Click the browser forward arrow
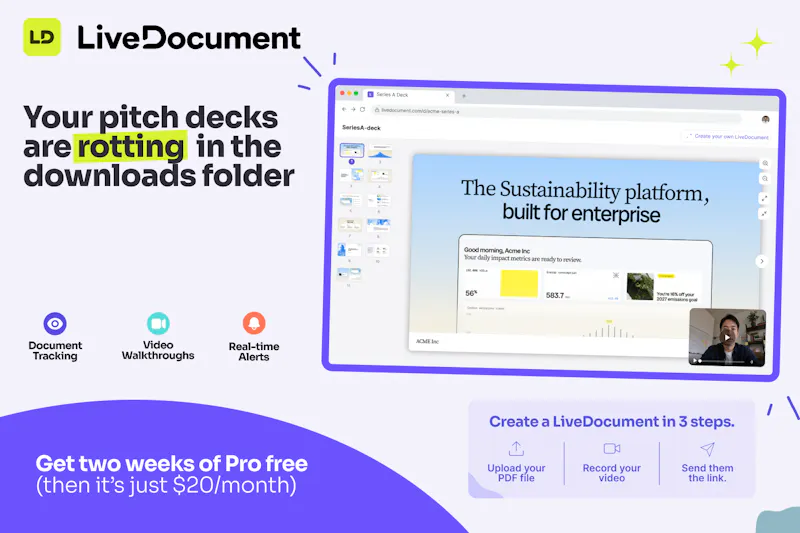Image resolution: width=800 pixels, height=533 pixels. click(353, 109)
